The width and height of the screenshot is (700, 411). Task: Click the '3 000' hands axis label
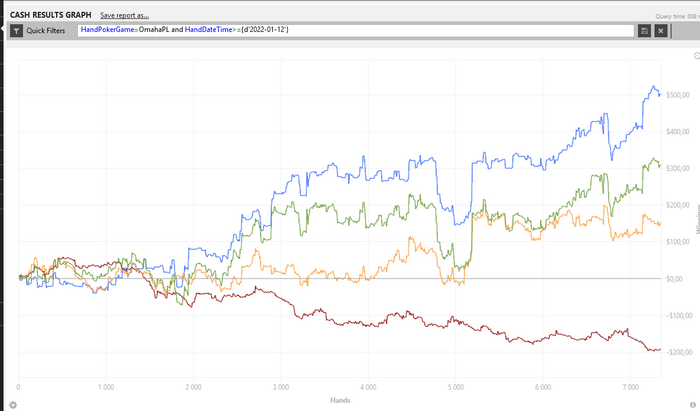coord(281,387)
